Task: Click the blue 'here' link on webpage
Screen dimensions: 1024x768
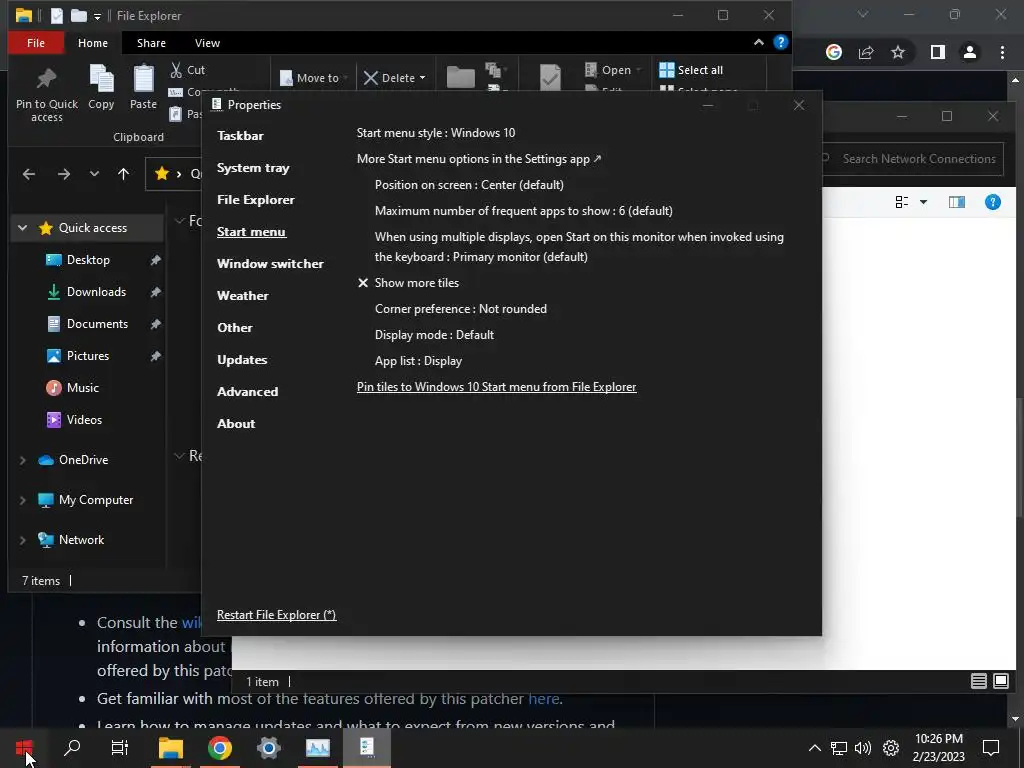Action: tap(543, 699)
